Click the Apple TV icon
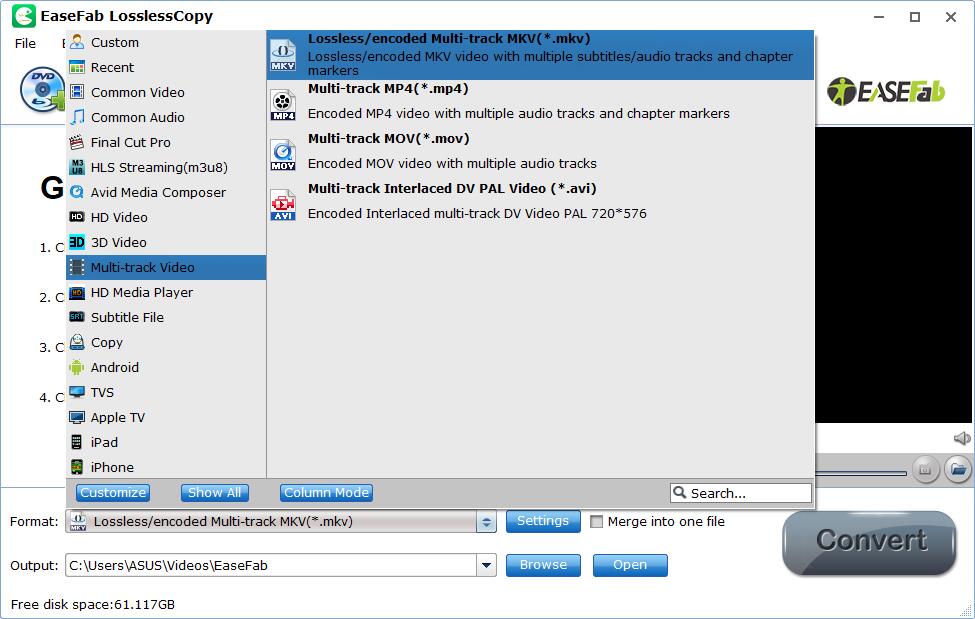975x619 pixels. point(77,417)
